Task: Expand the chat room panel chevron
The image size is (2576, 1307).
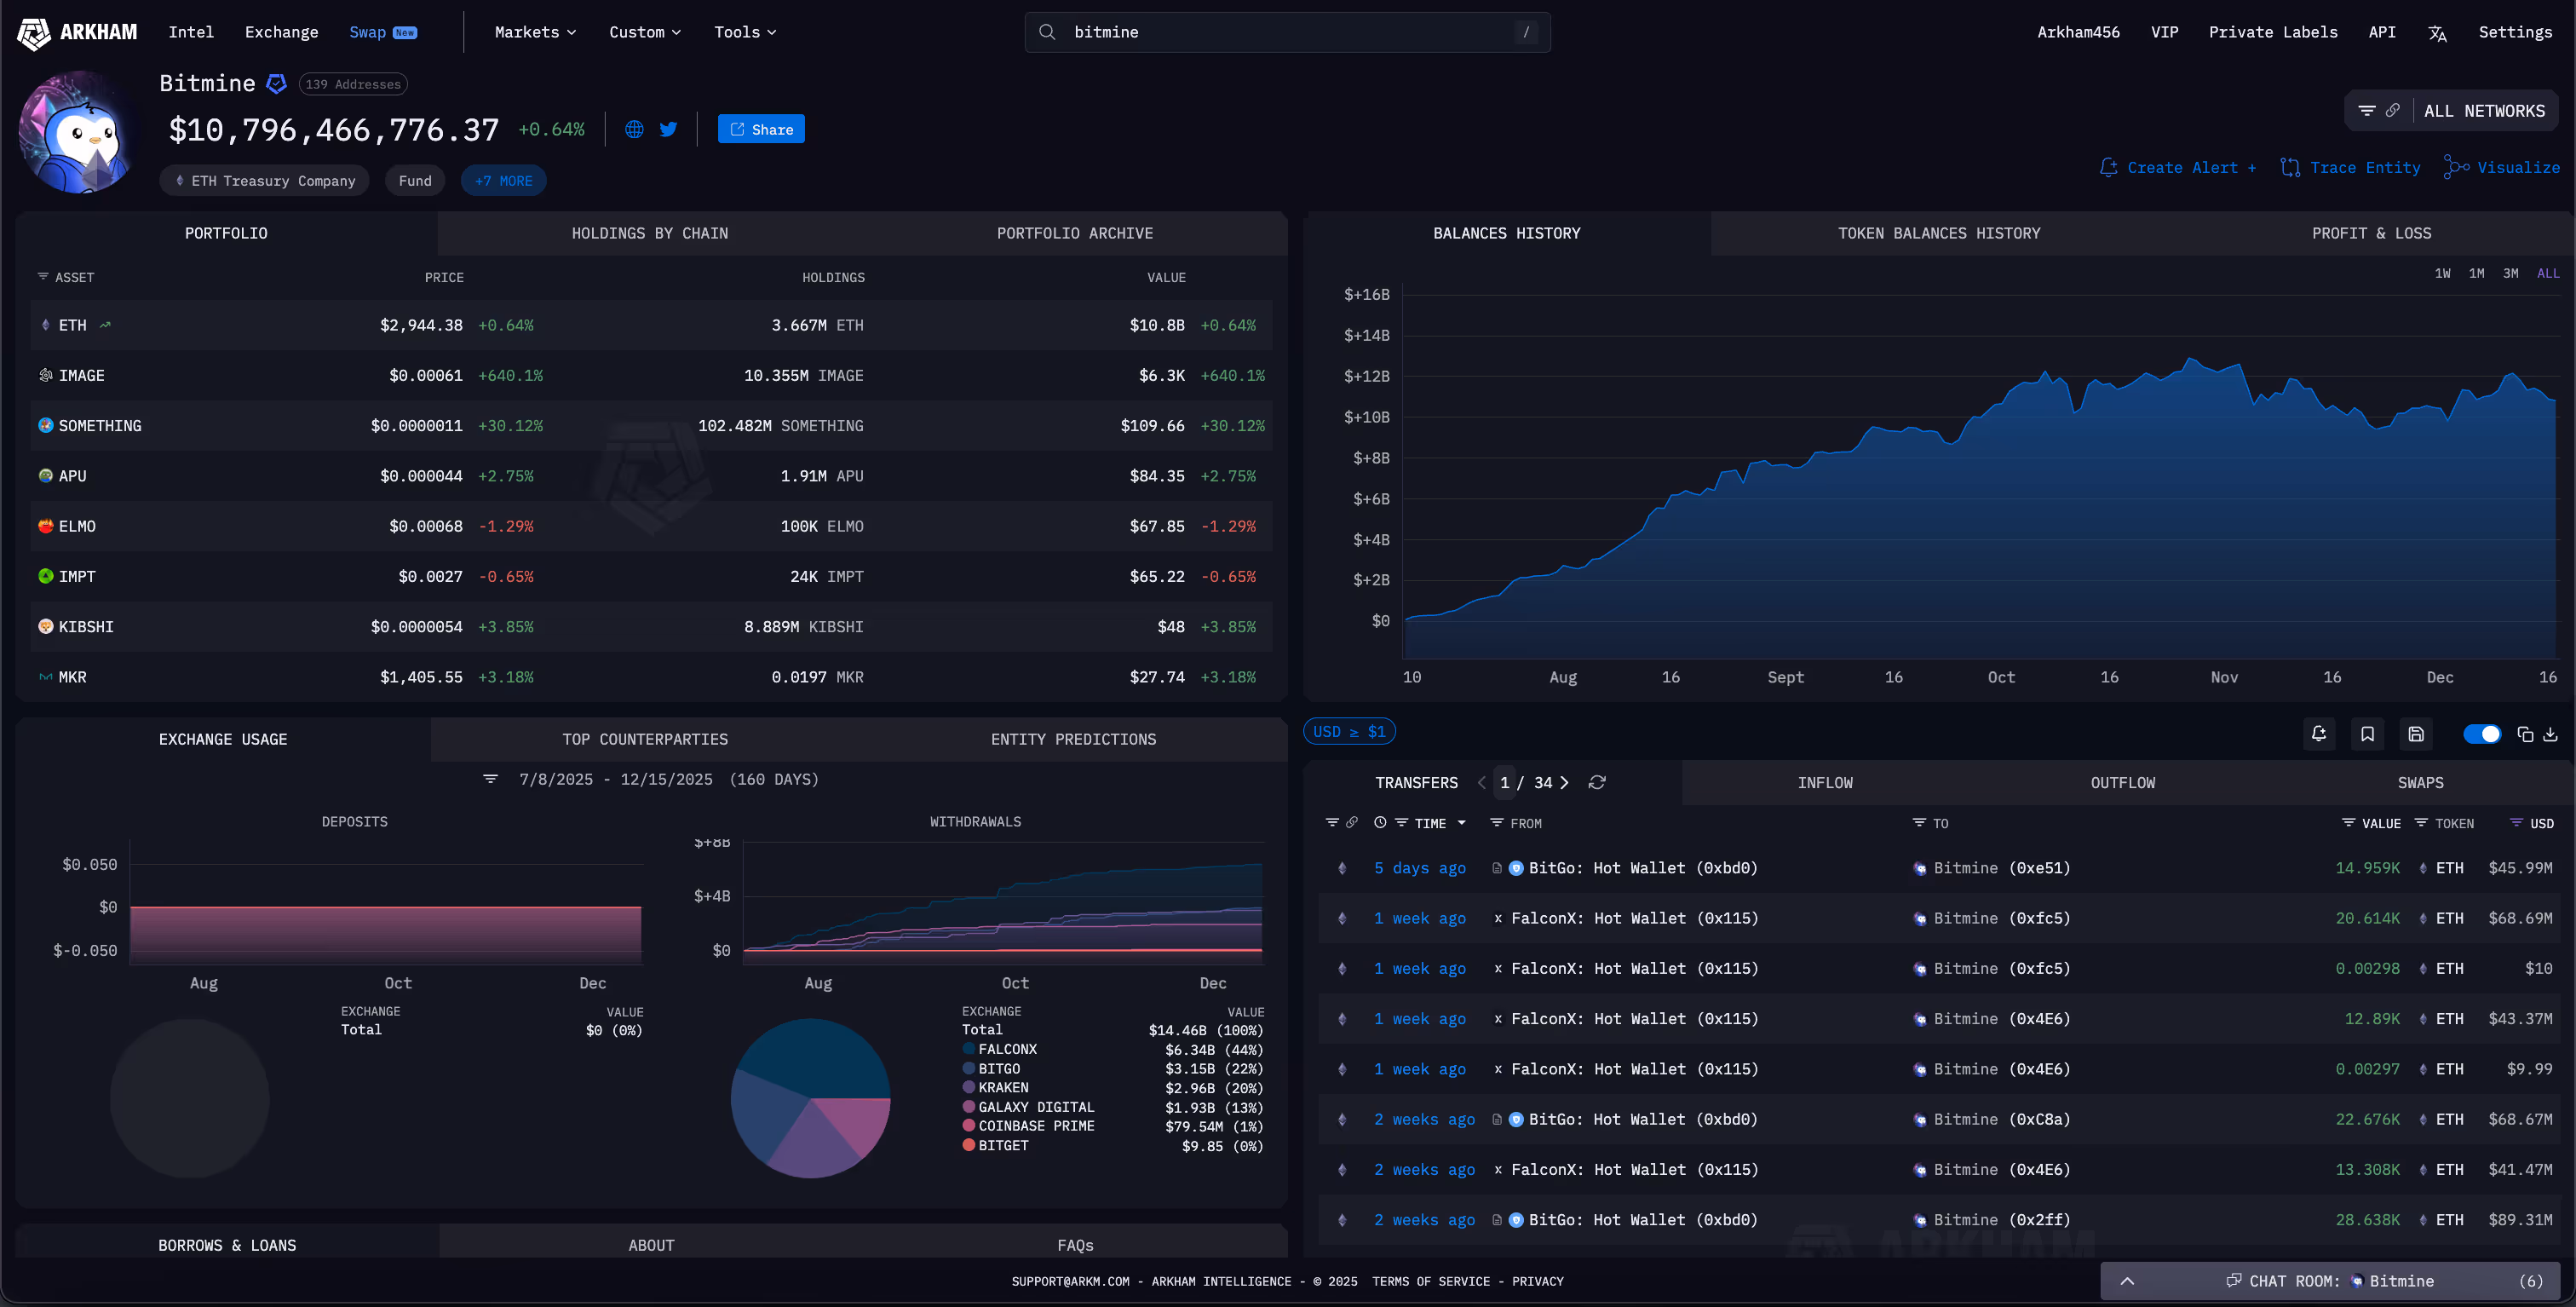Action: 2127,1281
